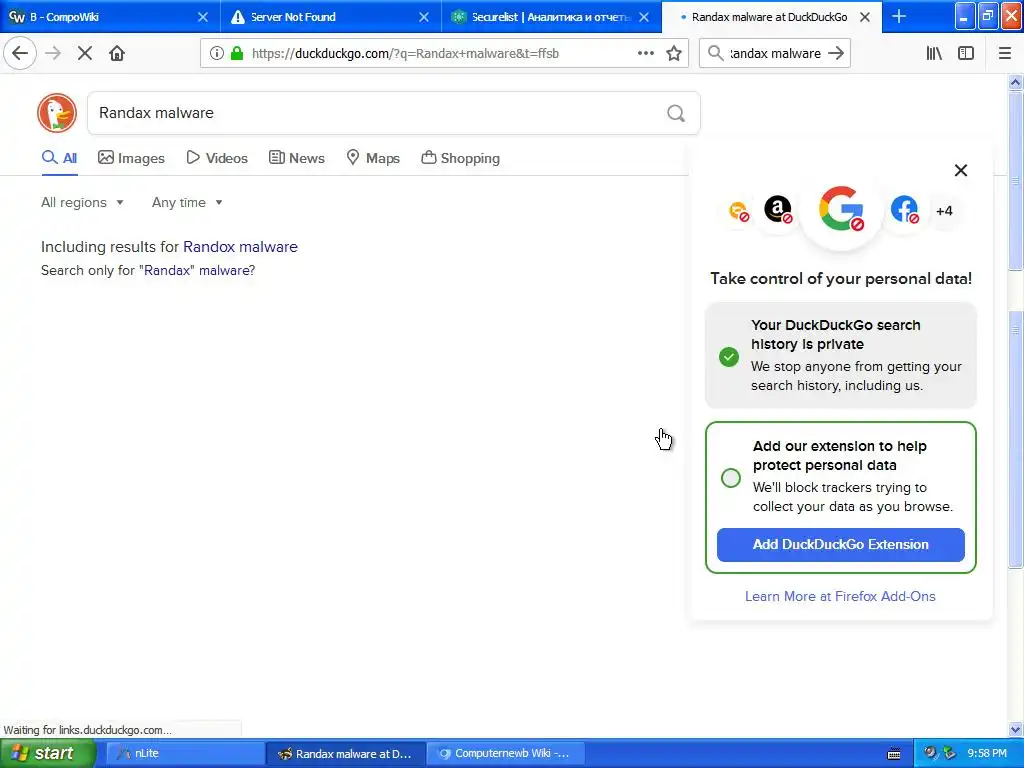Toggle the sidebar view icon

coord(966,54)
